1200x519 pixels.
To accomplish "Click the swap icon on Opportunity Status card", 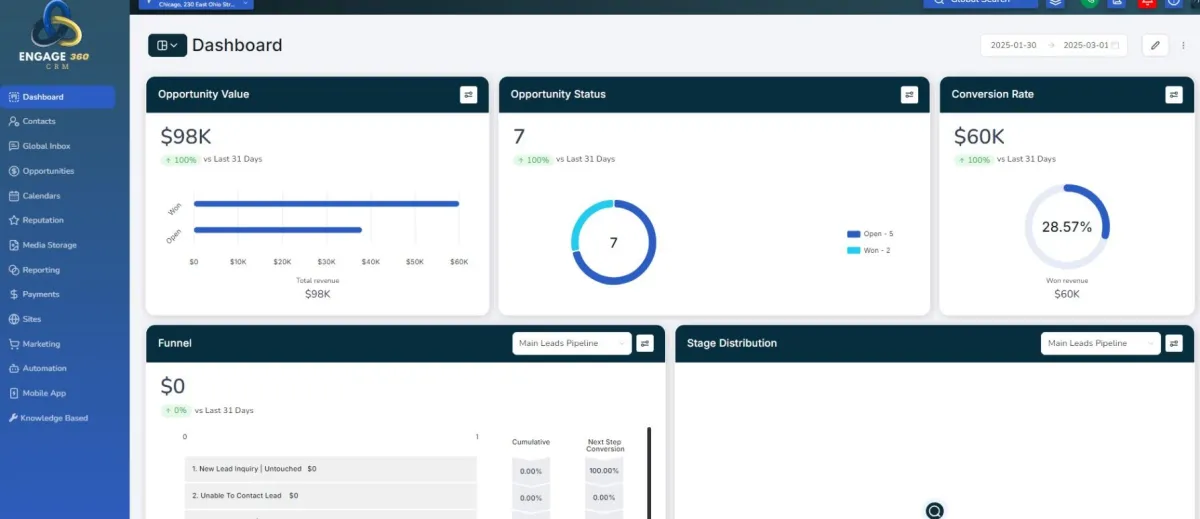I will click(x=909, y=94).
